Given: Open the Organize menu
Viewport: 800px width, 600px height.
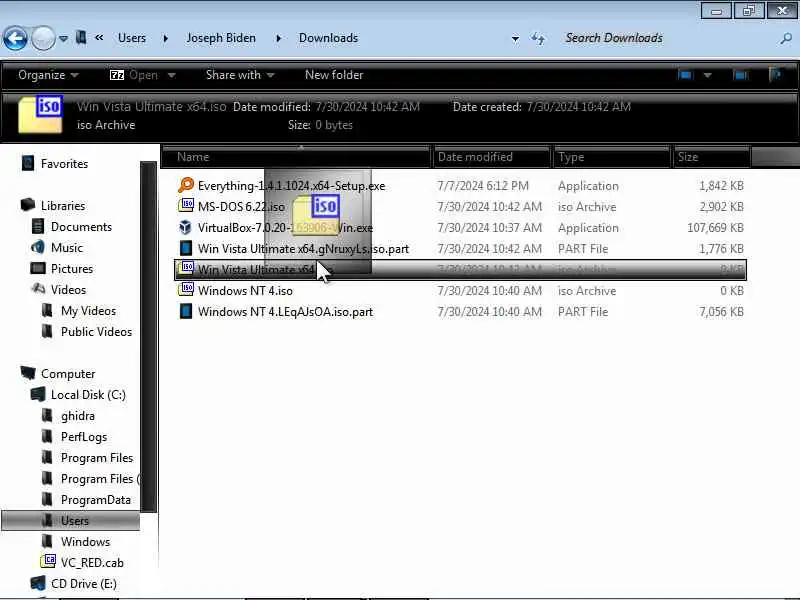Looking at the screenshot, I should (48, 75).
